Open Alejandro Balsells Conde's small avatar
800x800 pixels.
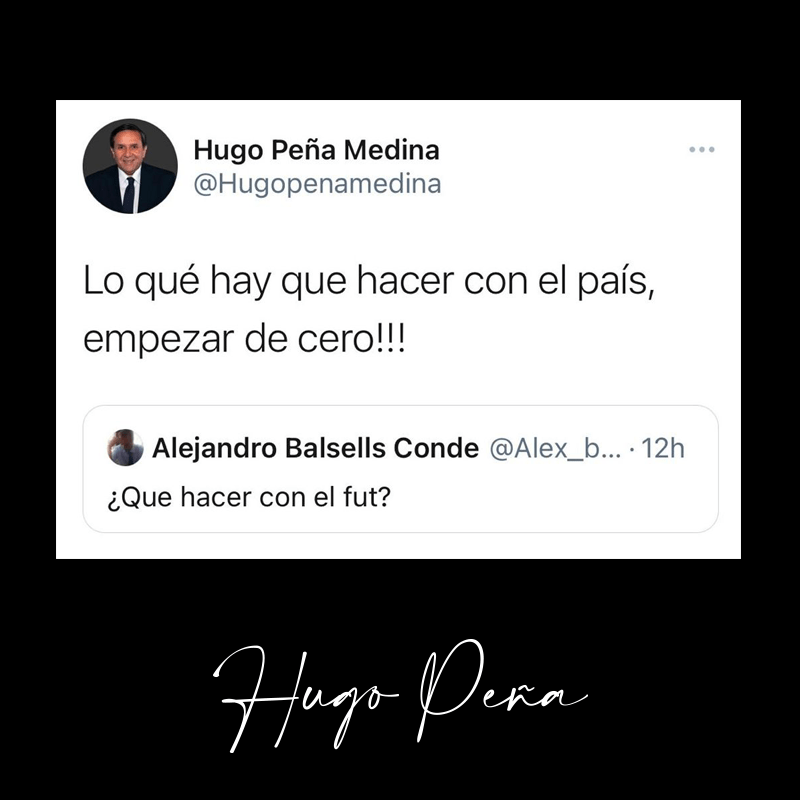click(x=125, y=447)
